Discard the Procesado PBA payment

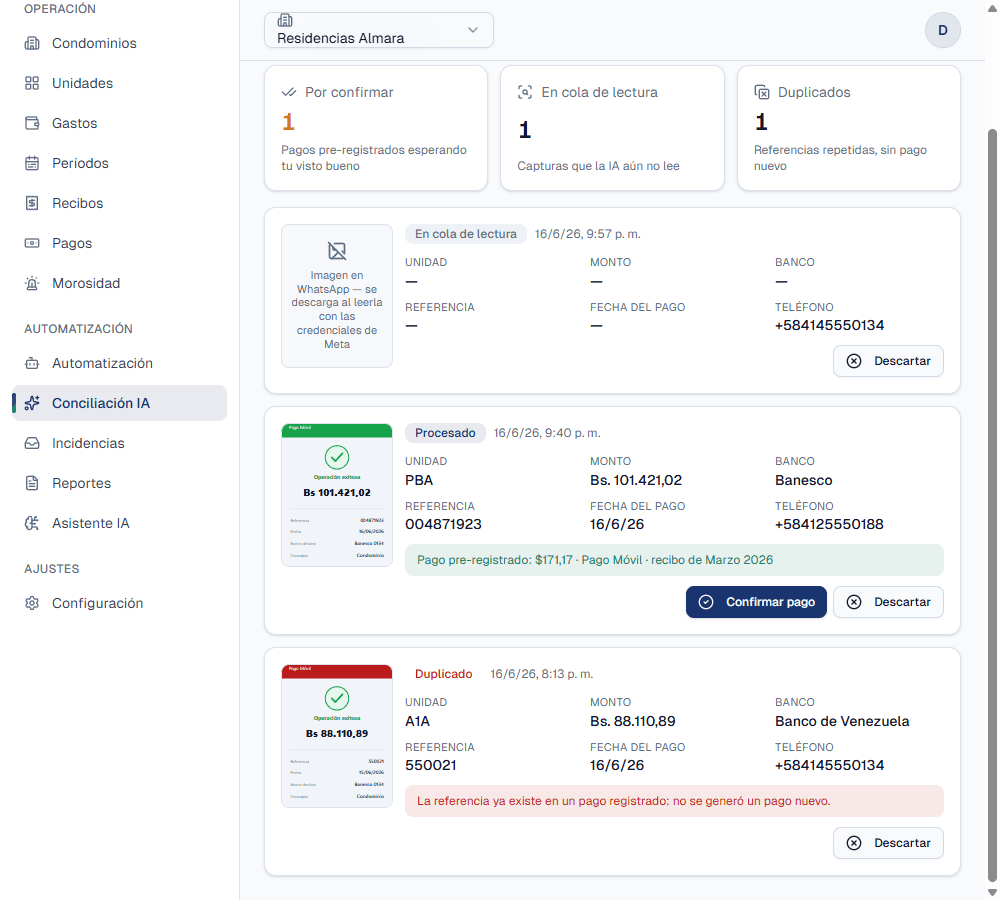888,602
